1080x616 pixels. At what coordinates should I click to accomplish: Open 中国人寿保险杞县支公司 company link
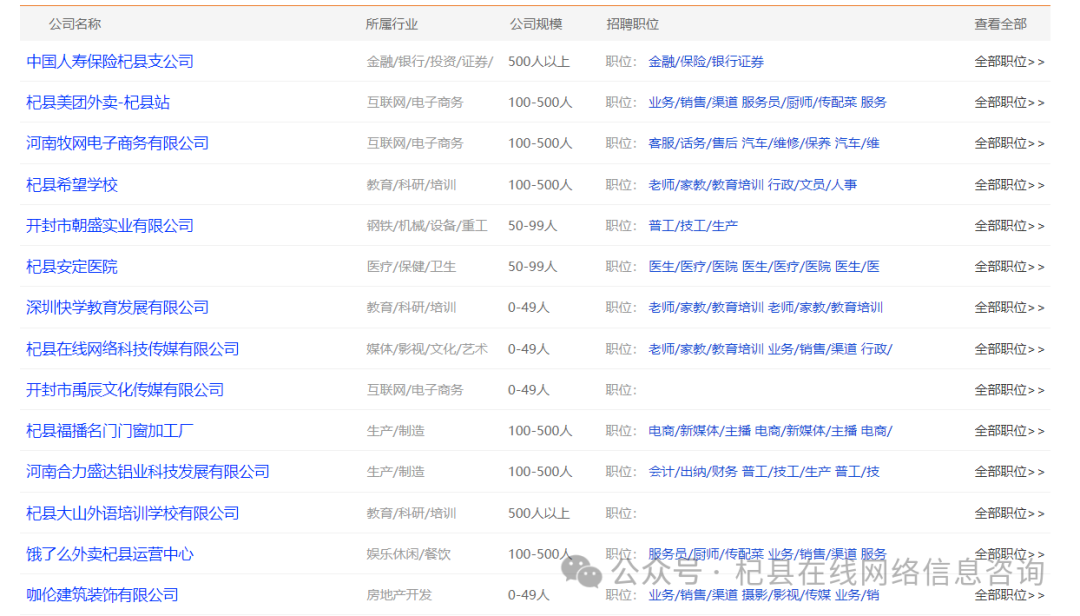click(110, 61)
